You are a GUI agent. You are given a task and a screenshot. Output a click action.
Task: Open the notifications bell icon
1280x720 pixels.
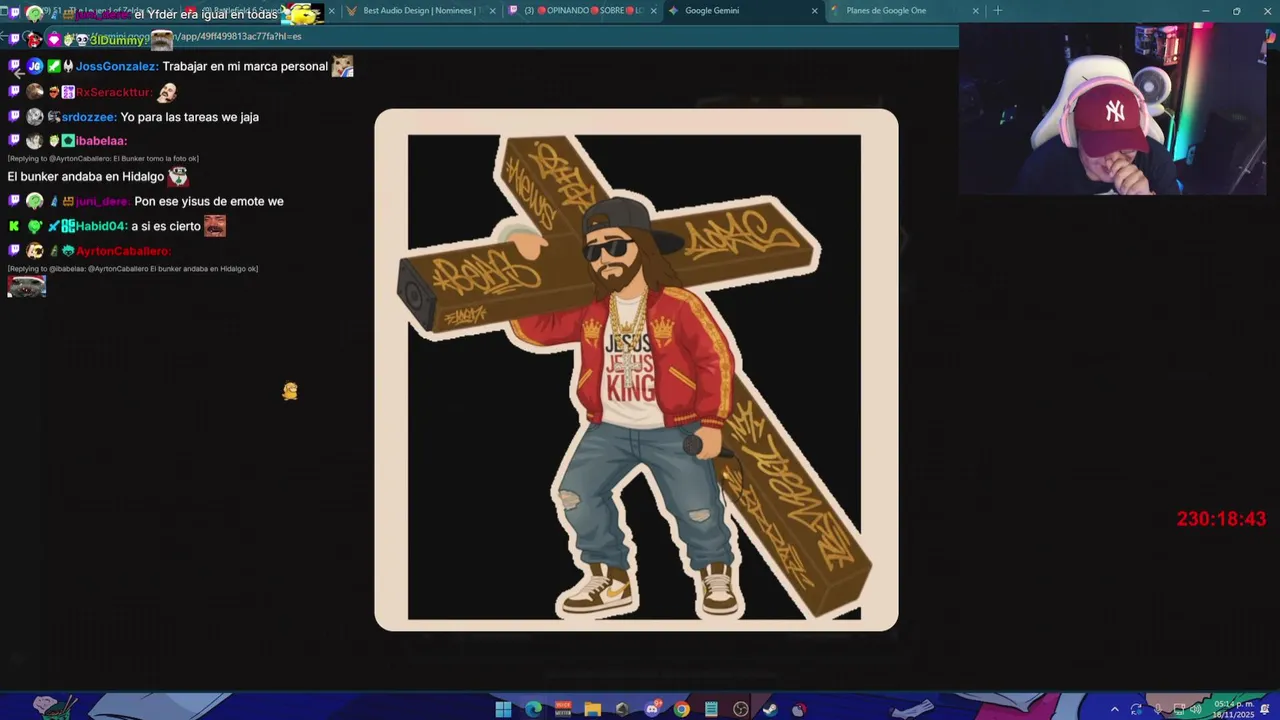tap(1265, 709)
